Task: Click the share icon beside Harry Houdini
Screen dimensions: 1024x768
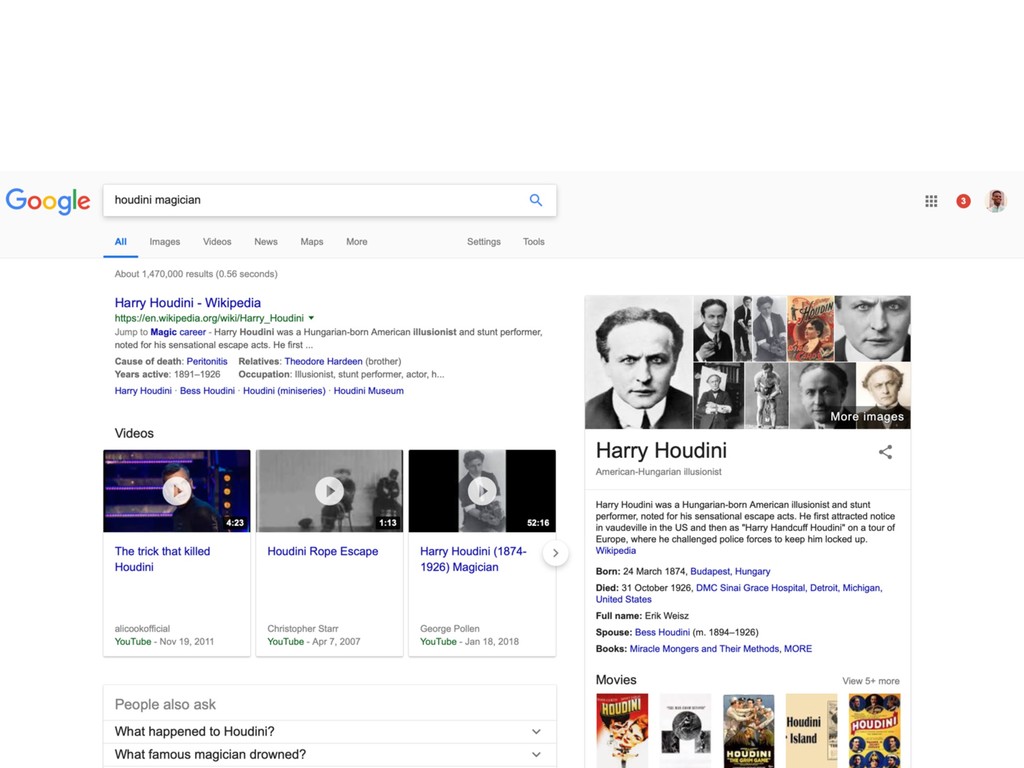Action: point(886,452)
